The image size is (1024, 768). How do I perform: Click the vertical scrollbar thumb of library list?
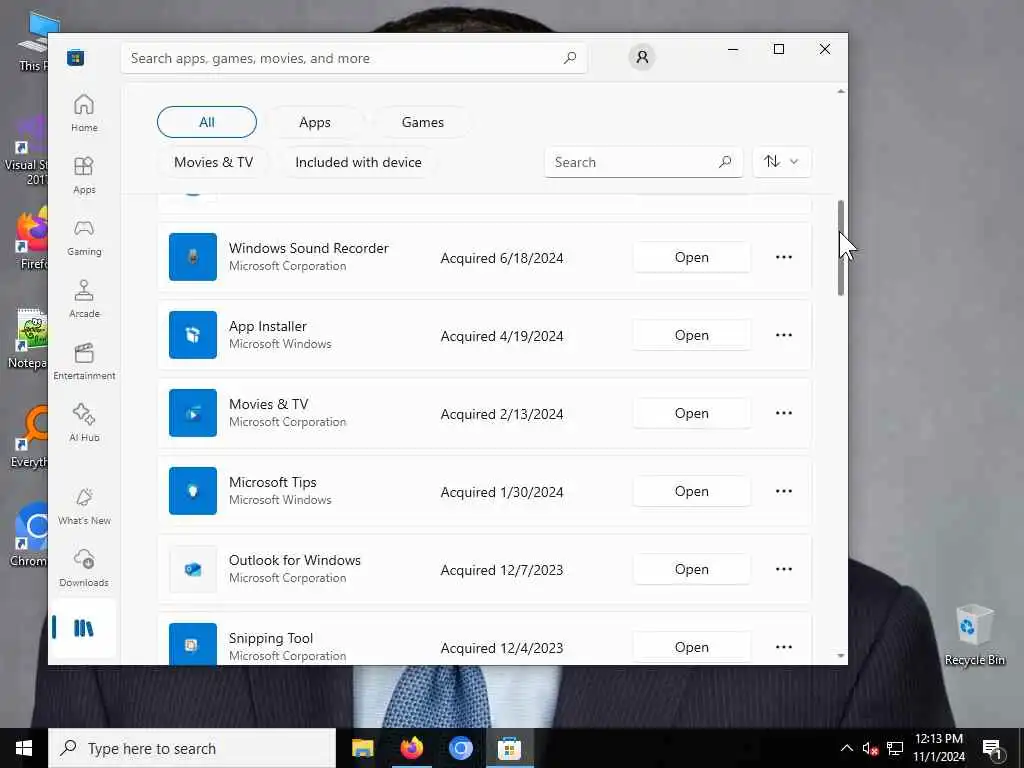click(840, 248)
